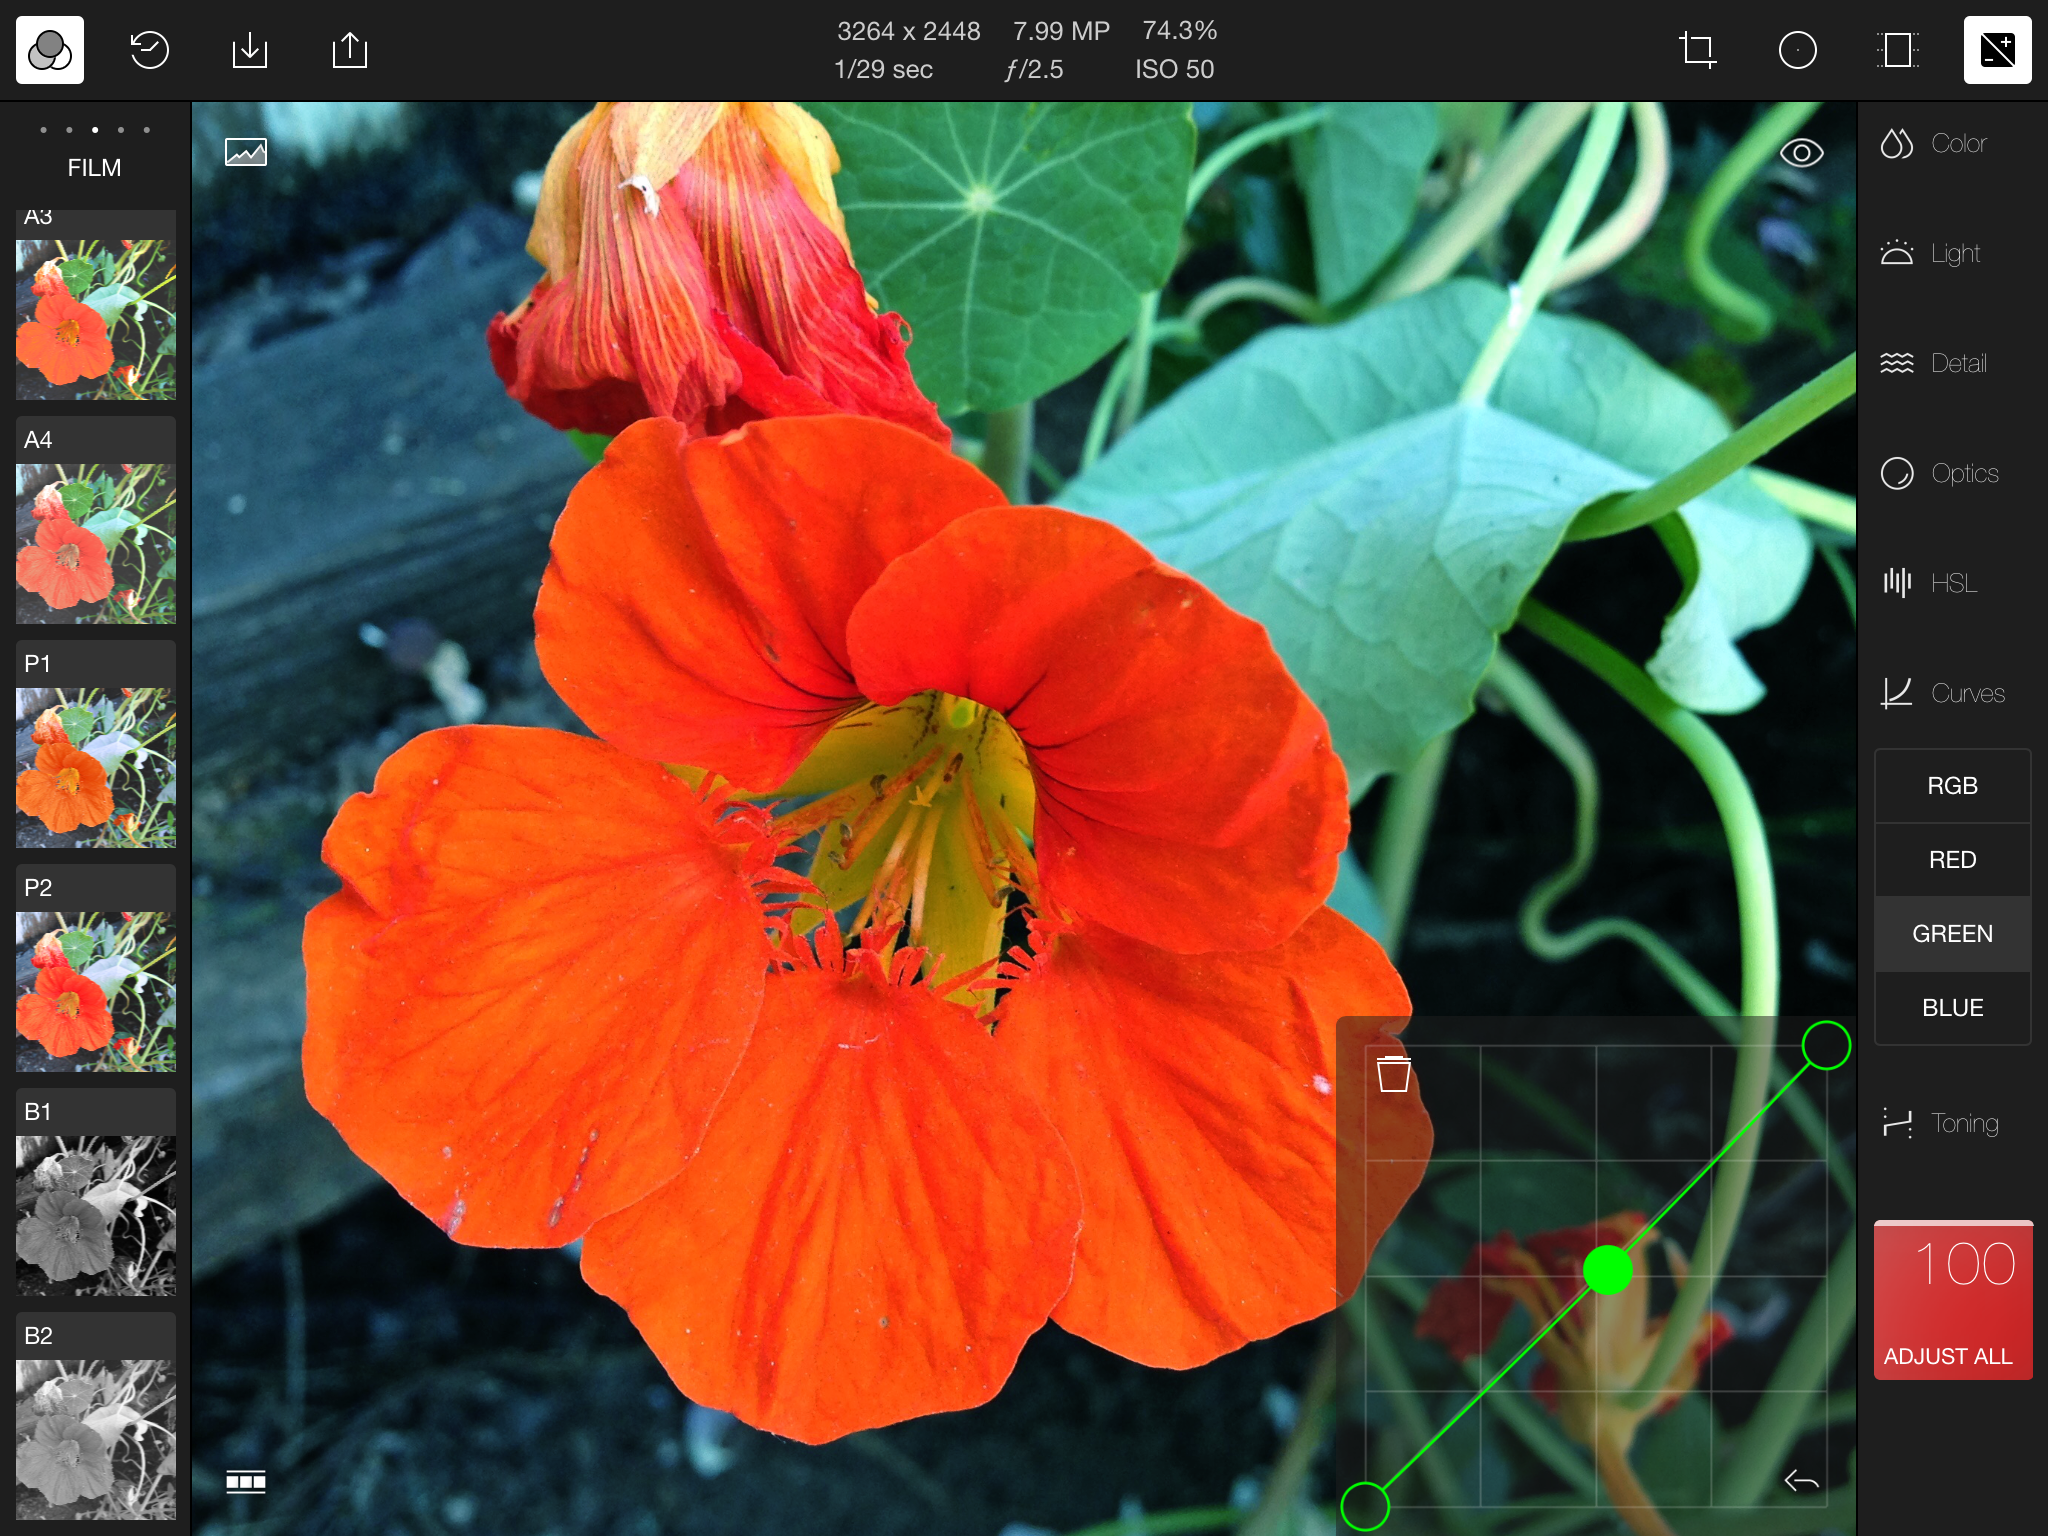Viewport: 2048px width, 1536px height.
Task: Select the crop tool
Action: (1698, 50)
